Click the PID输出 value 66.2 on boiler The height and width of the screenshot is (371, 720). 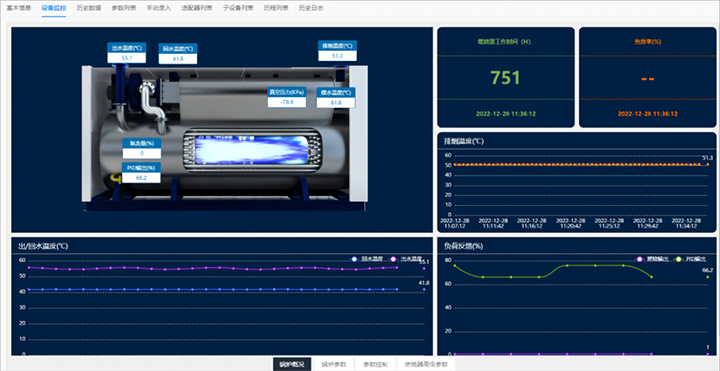click(x=141, y=178)
